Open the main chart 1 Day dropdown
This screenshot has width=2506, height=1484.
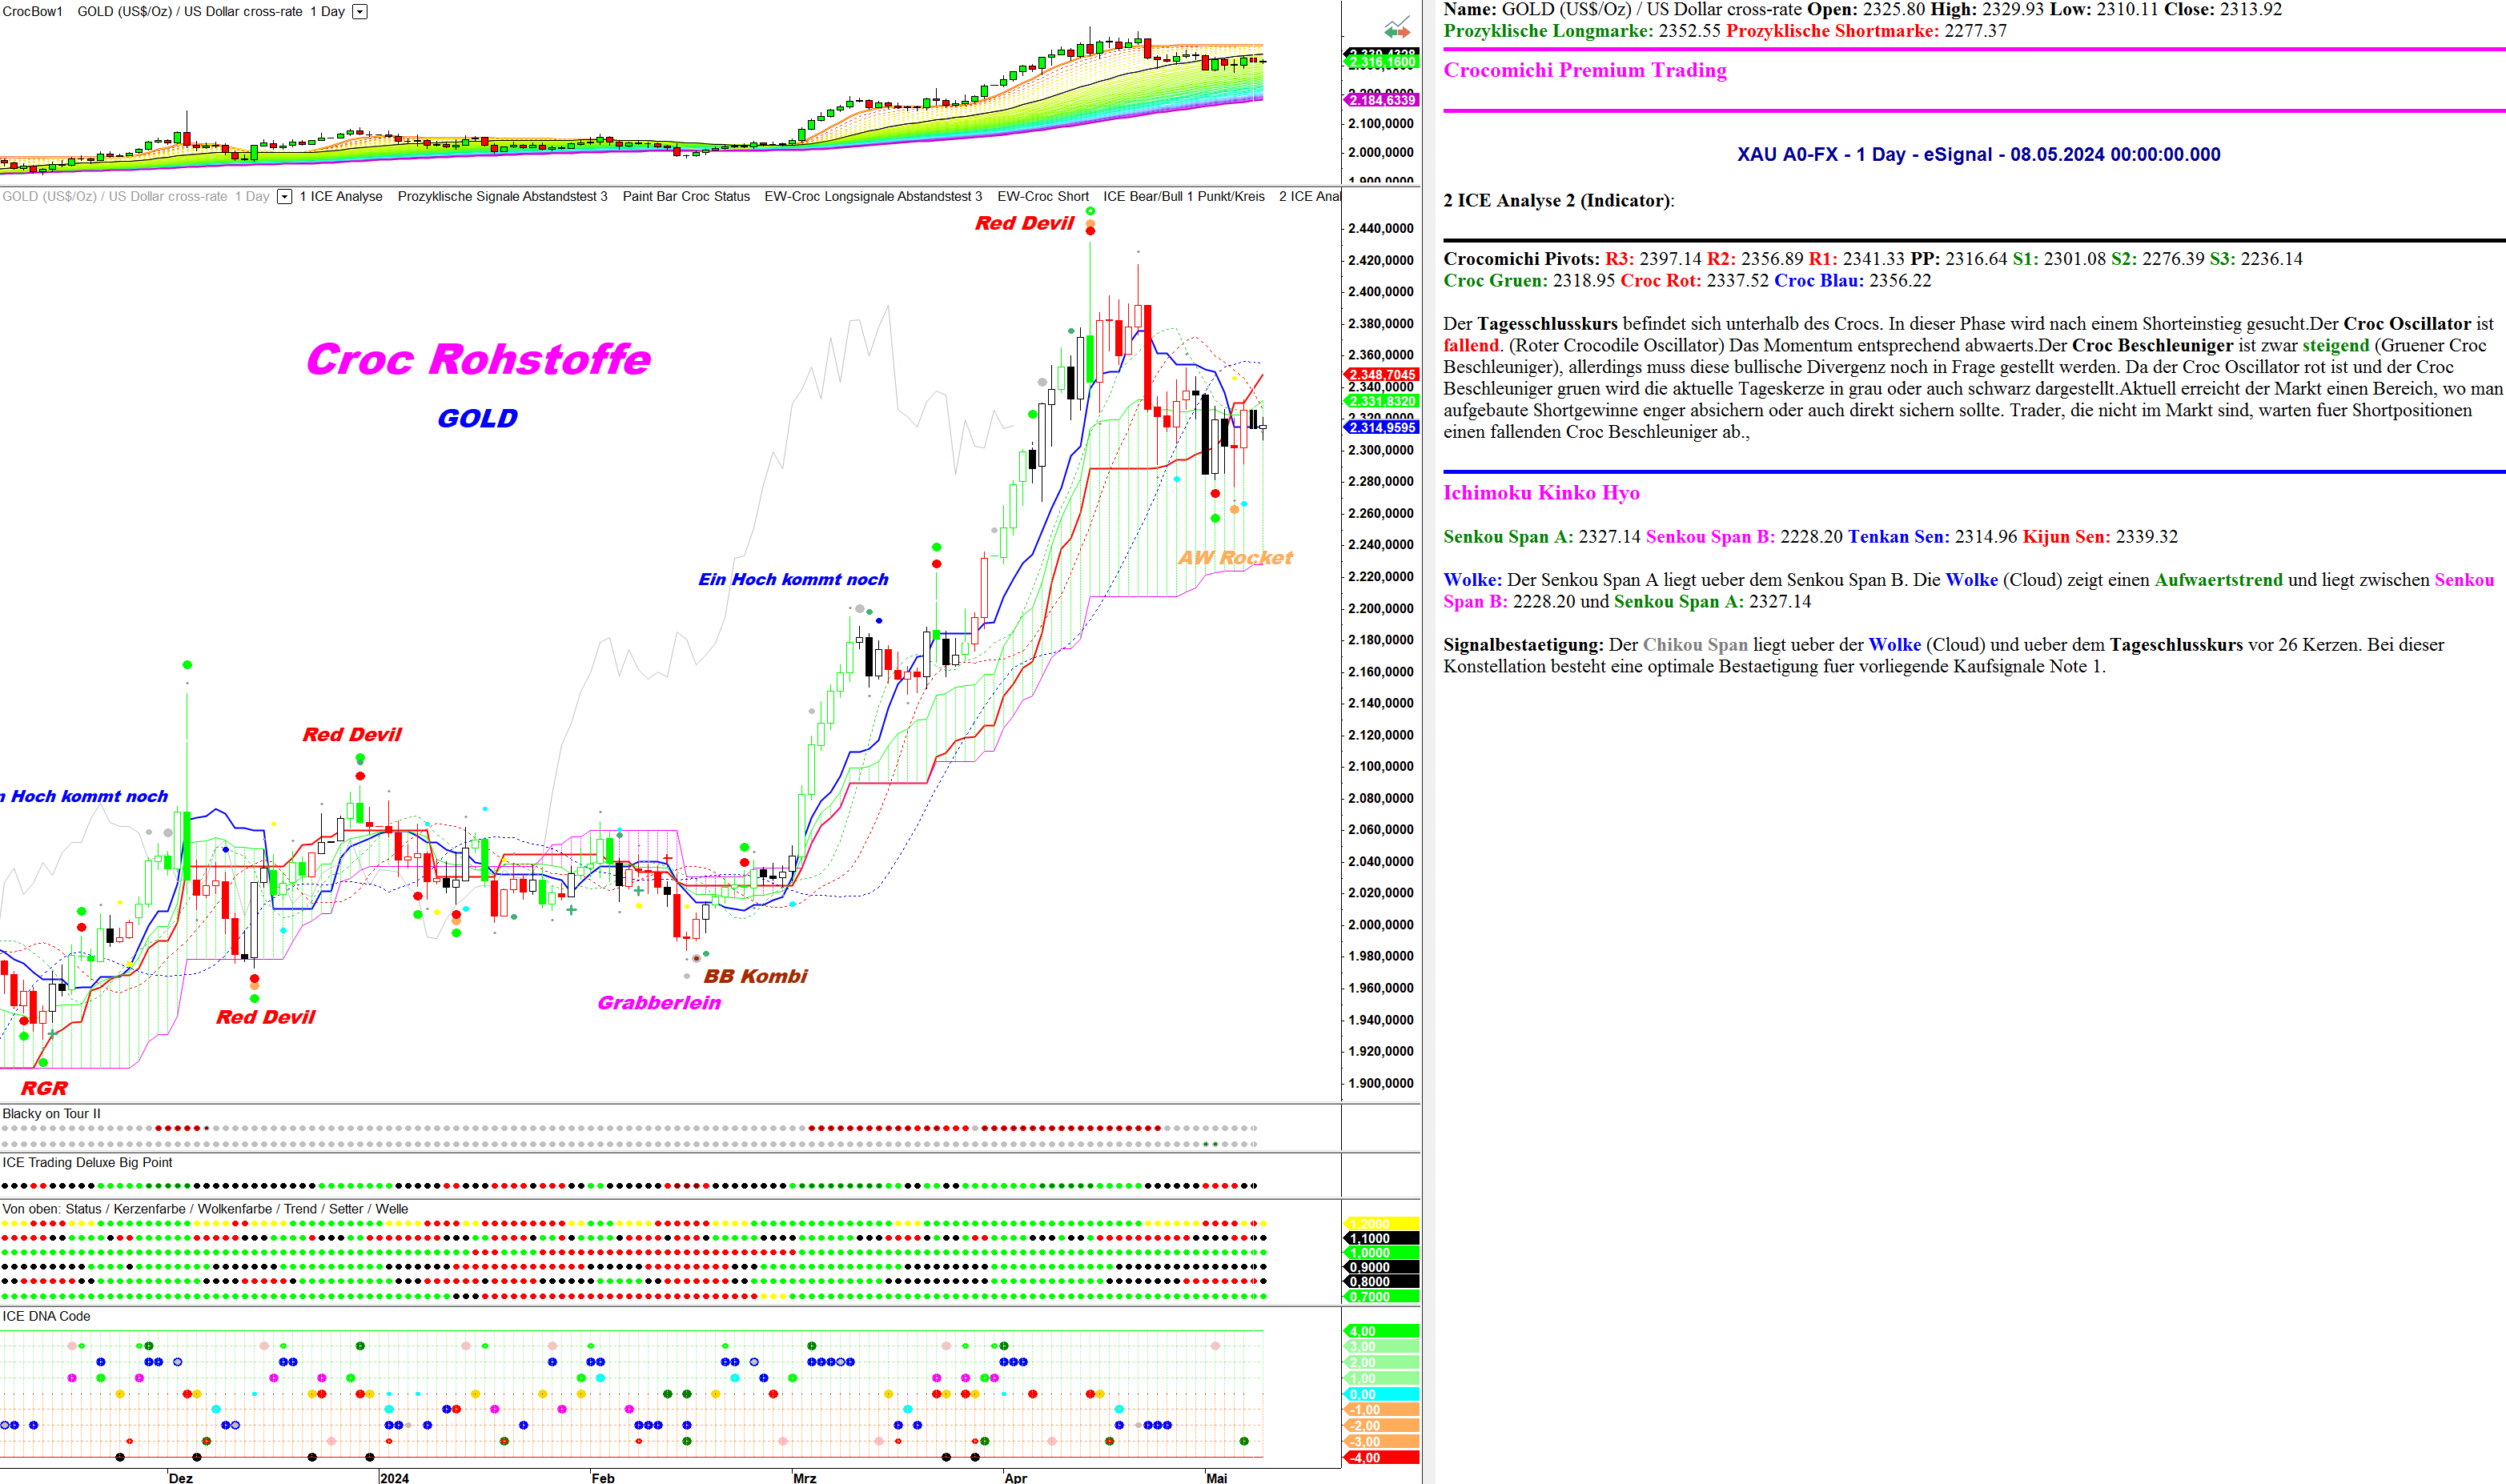(x=285, y=197)
